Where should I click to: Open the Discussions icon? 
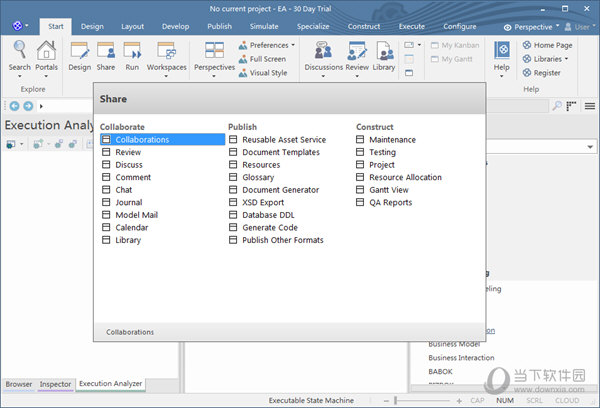323,50
